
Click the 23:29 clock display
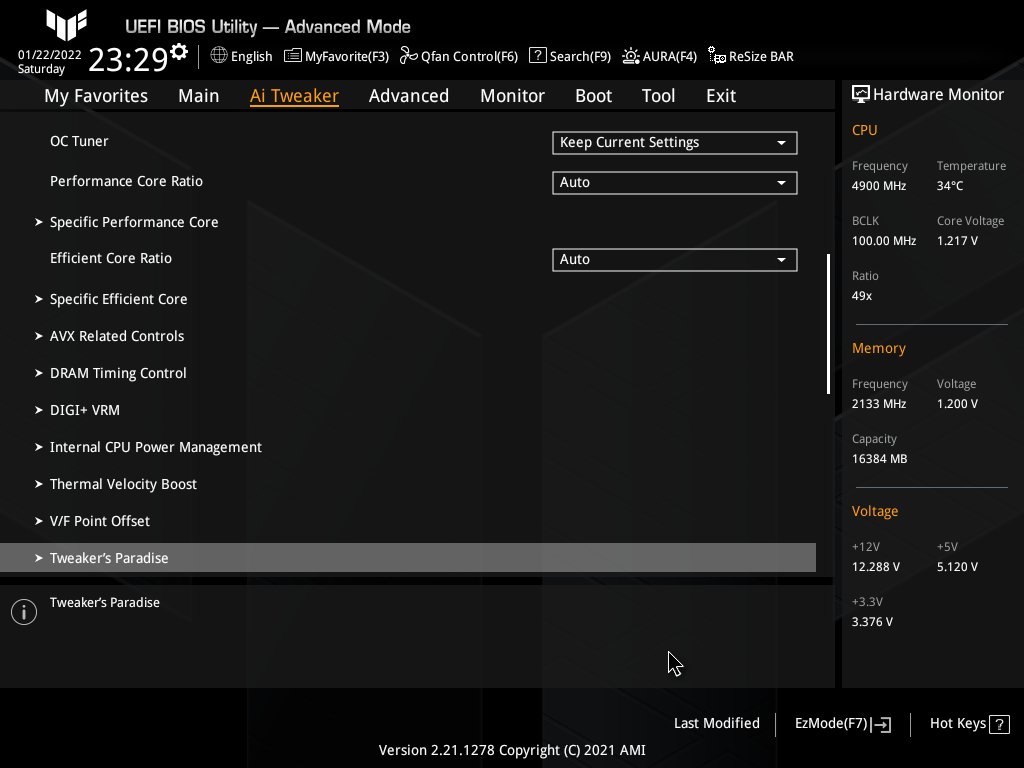pyautogui.click(x=129, y=59)
